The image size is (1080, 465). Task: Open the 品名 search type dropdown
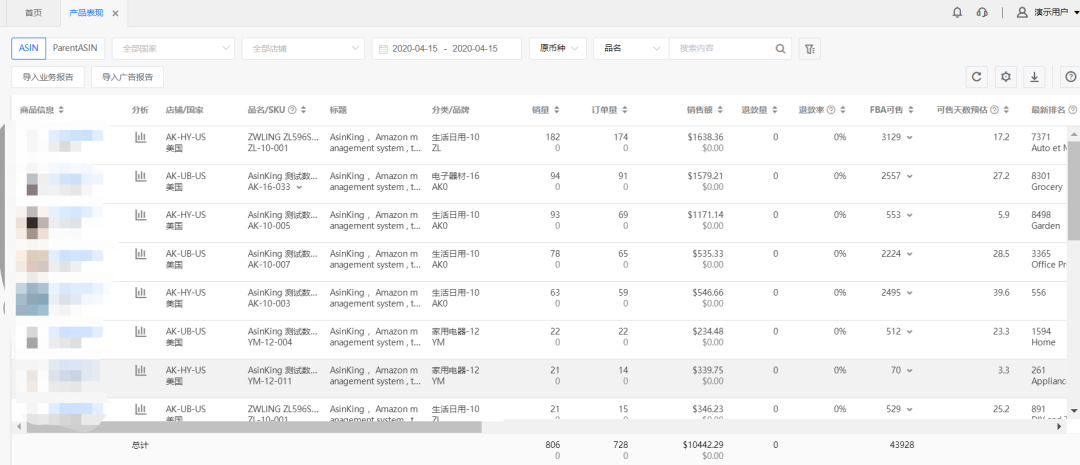[x=631, y=49]
